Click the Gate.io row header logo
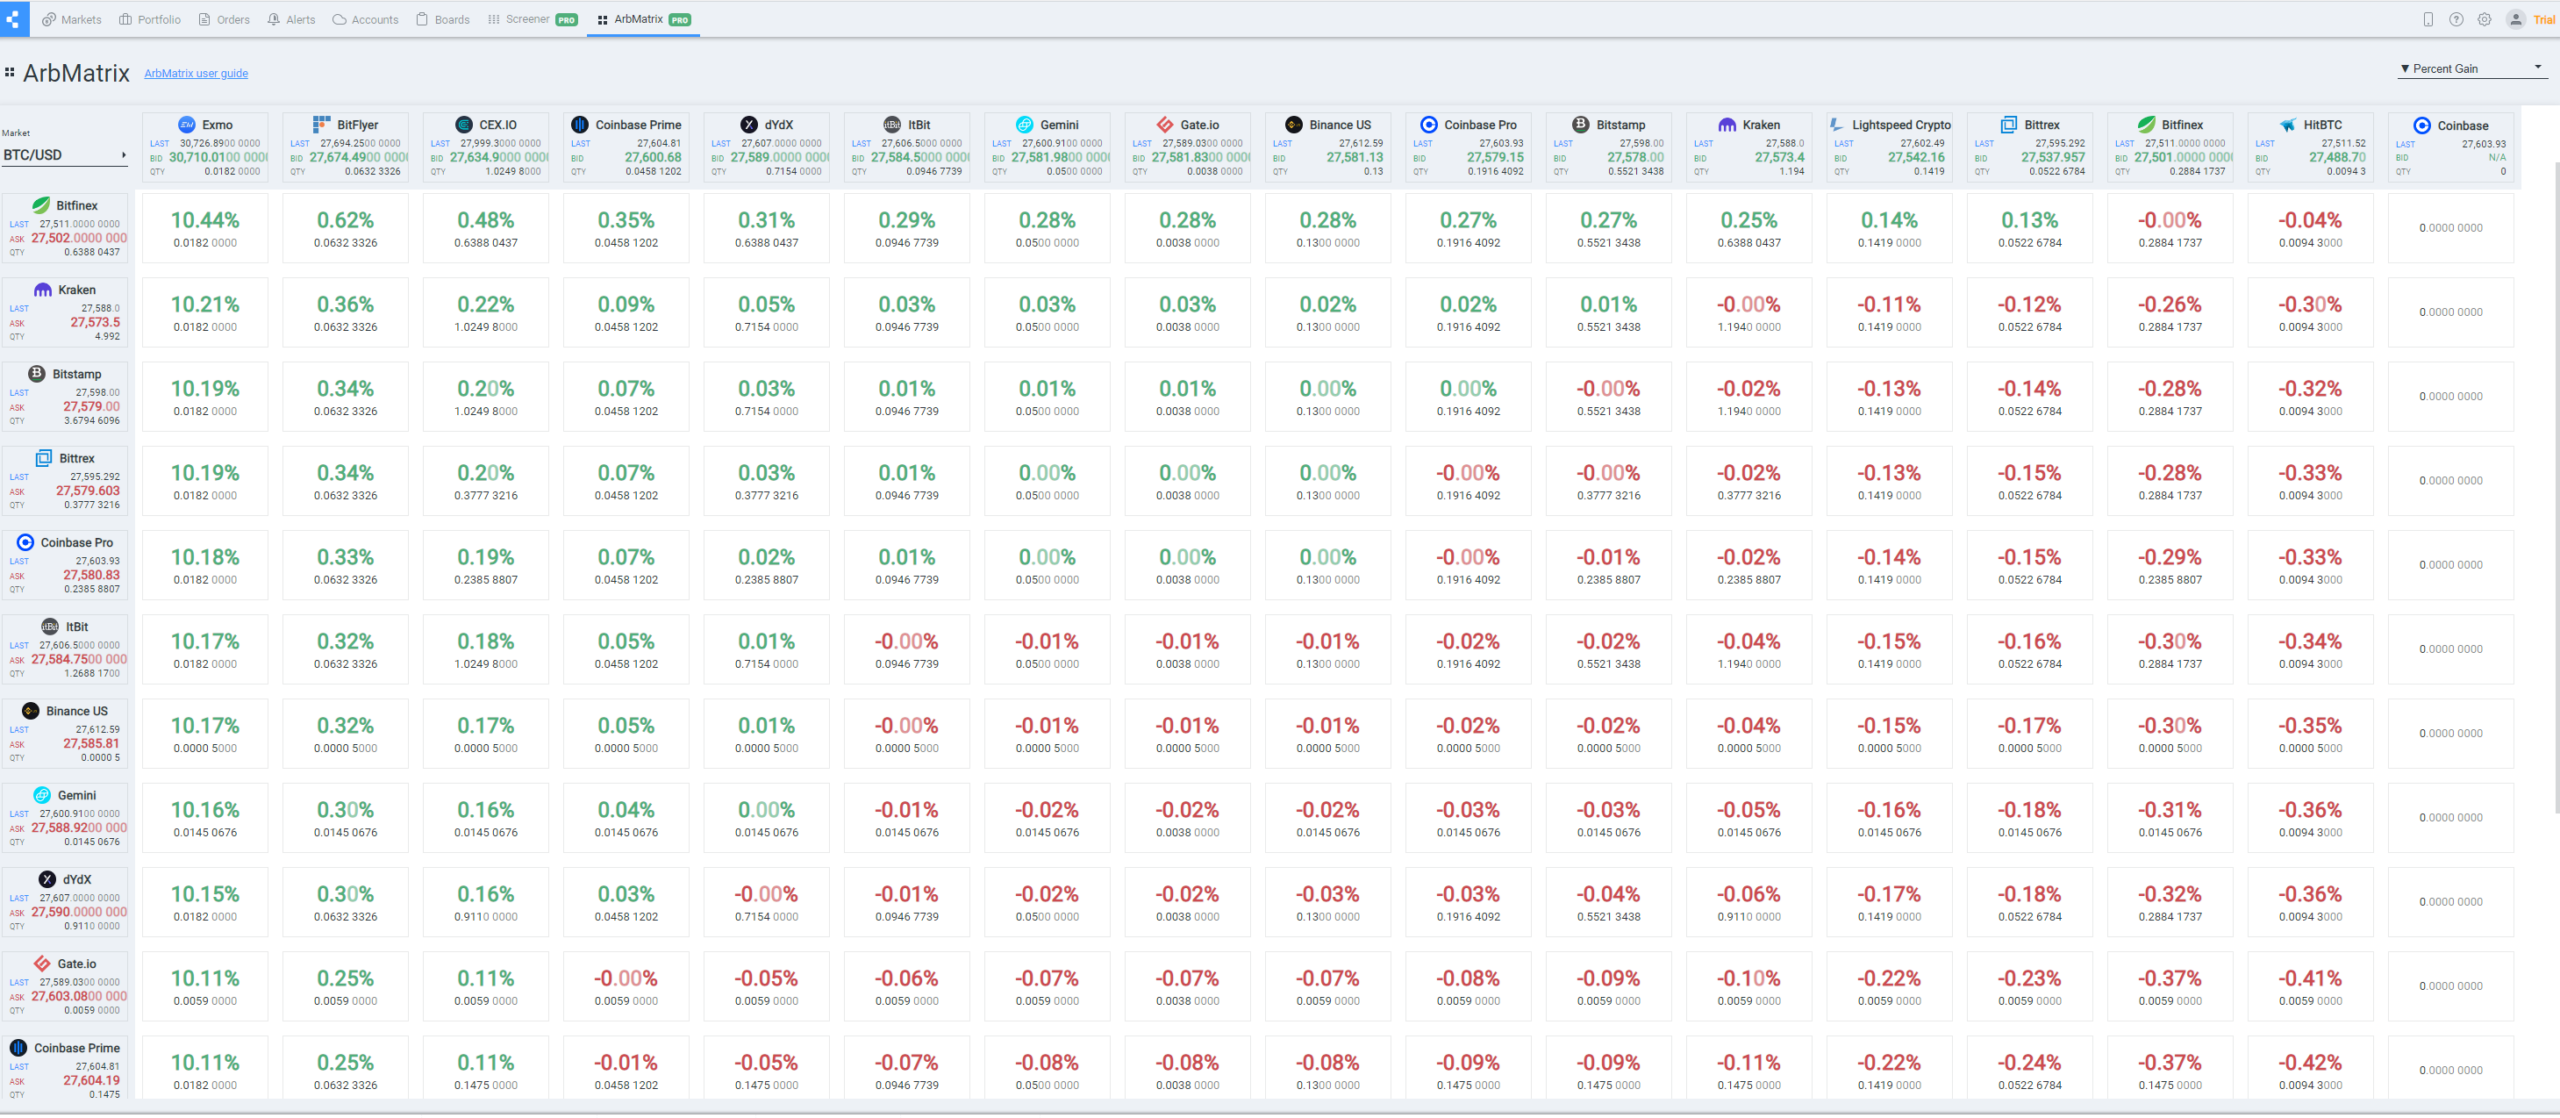2560x1118 pixels. pos(42,964)
